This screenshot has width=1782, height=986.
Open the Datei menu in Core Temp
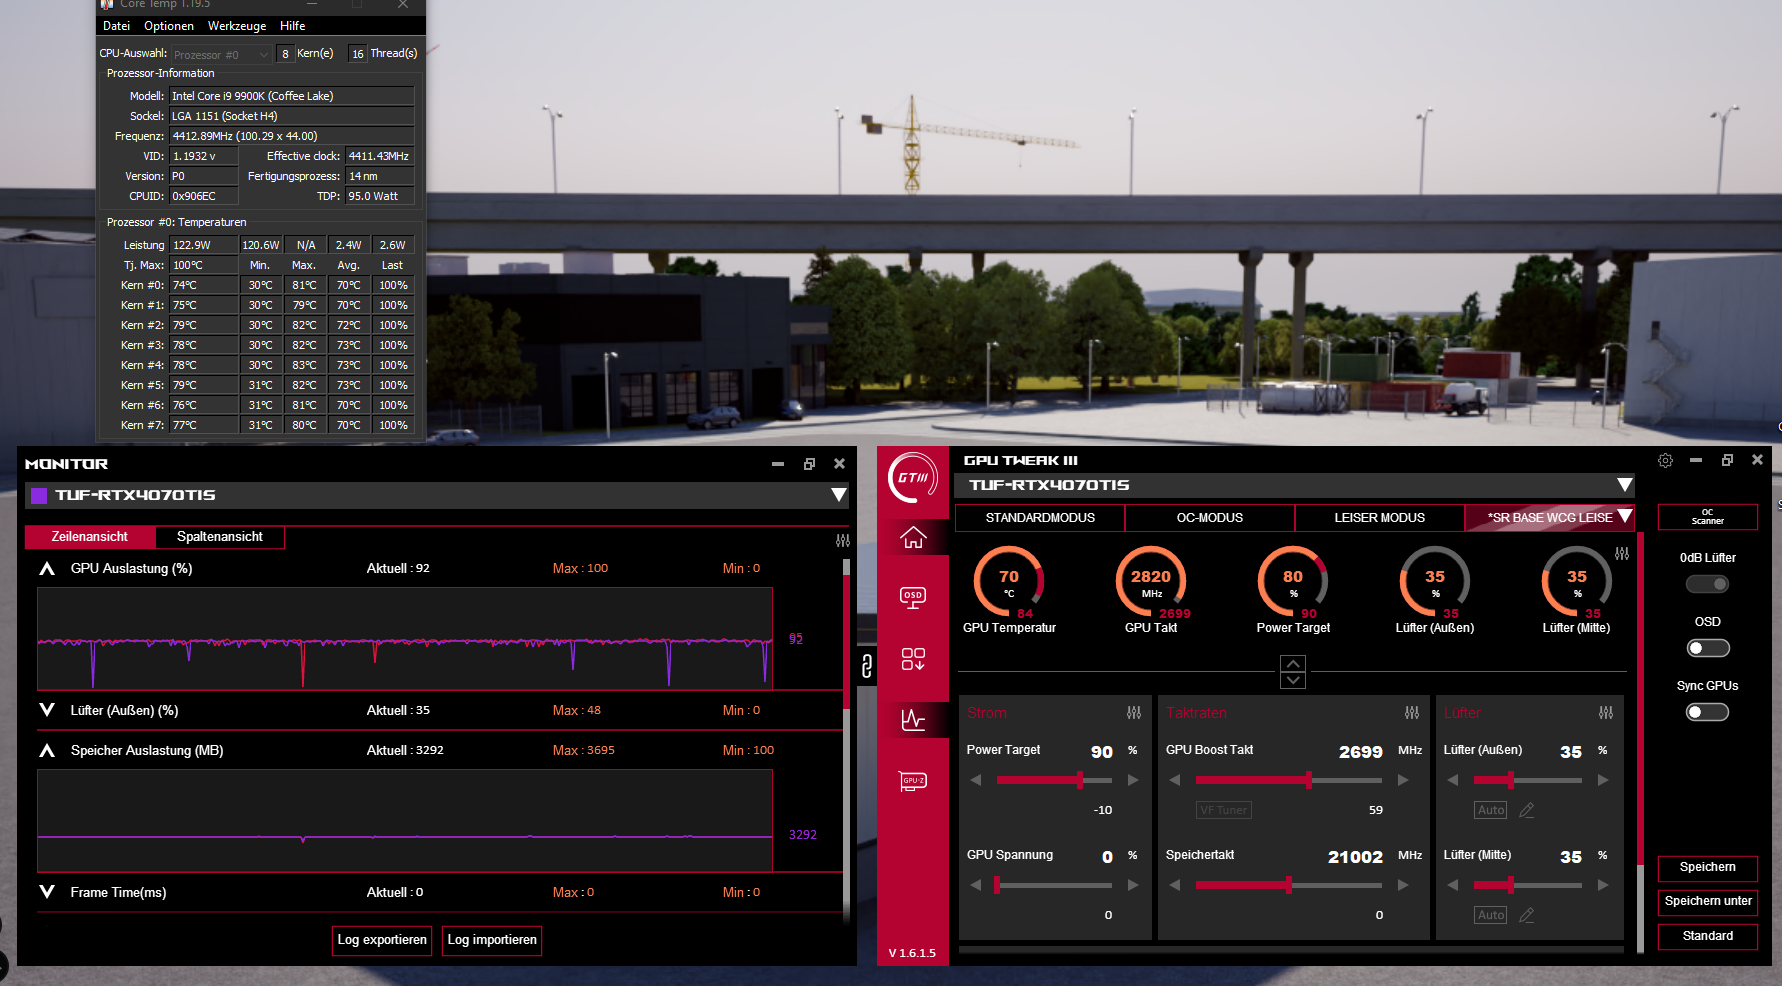pyautogui.click(x=116, y=26)
